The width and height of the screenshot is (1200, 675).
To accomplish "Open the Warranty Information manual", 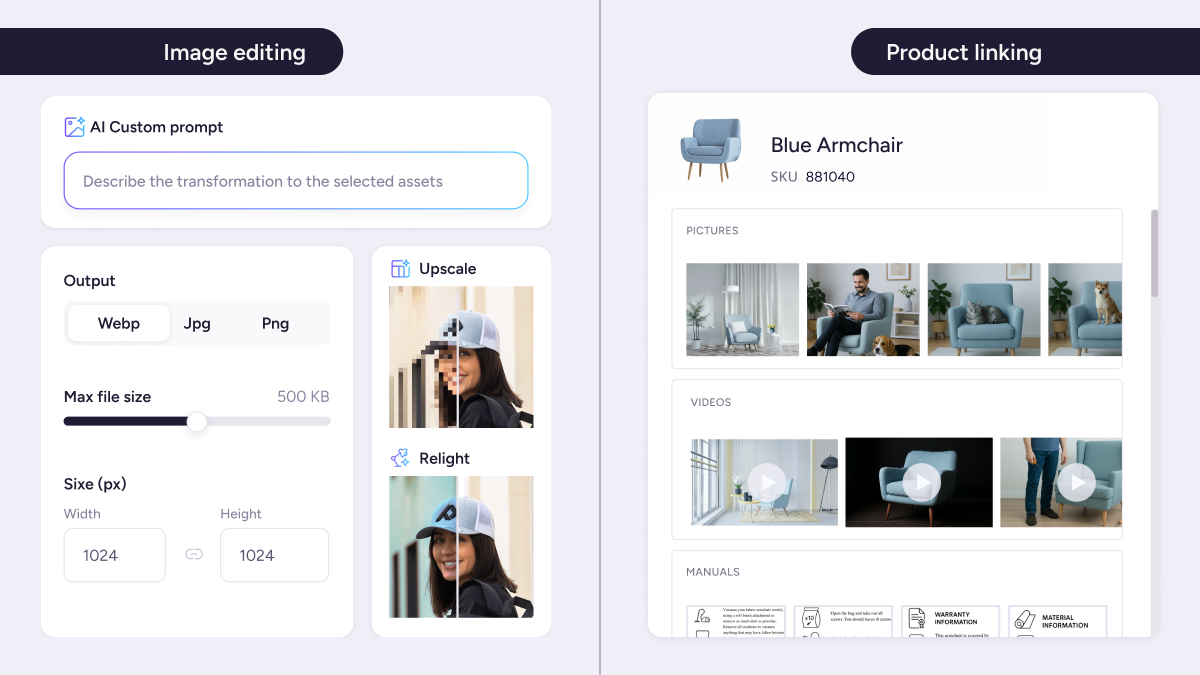I will pos(950,621).
